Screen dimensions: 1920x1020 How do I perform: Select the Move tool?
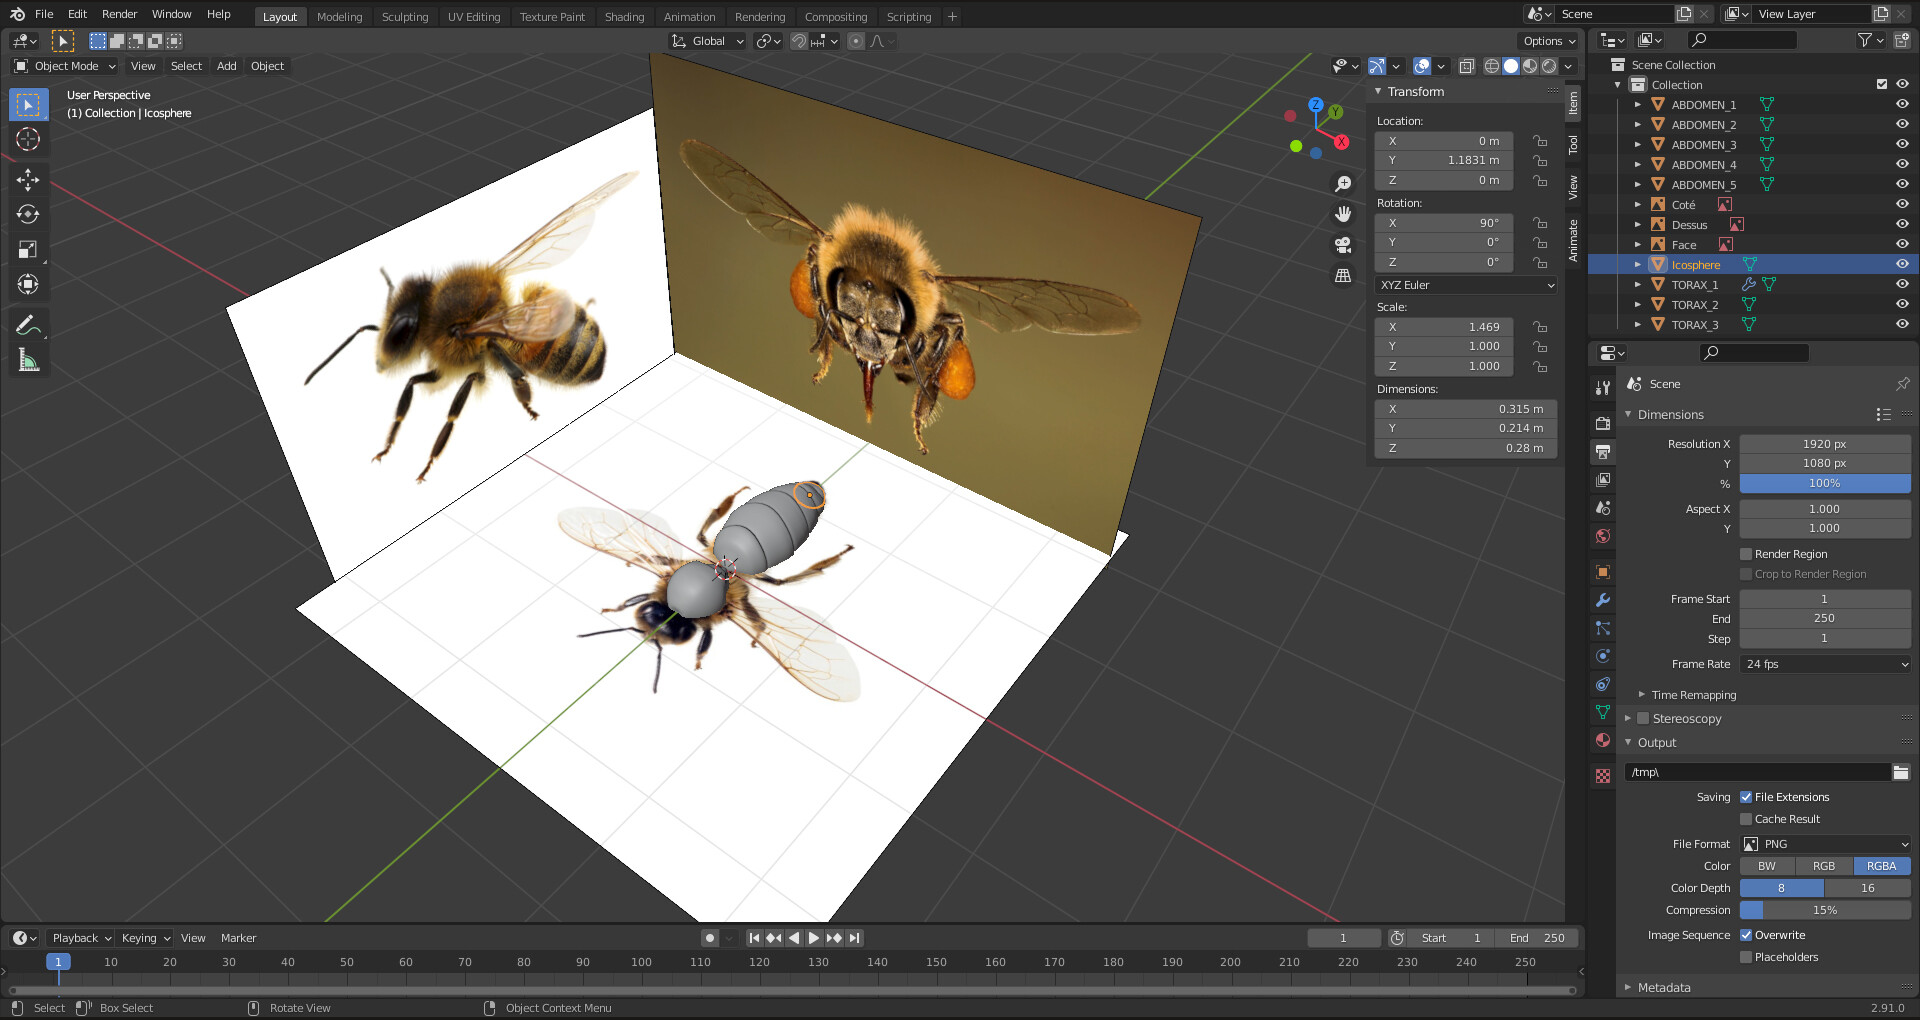28,180
